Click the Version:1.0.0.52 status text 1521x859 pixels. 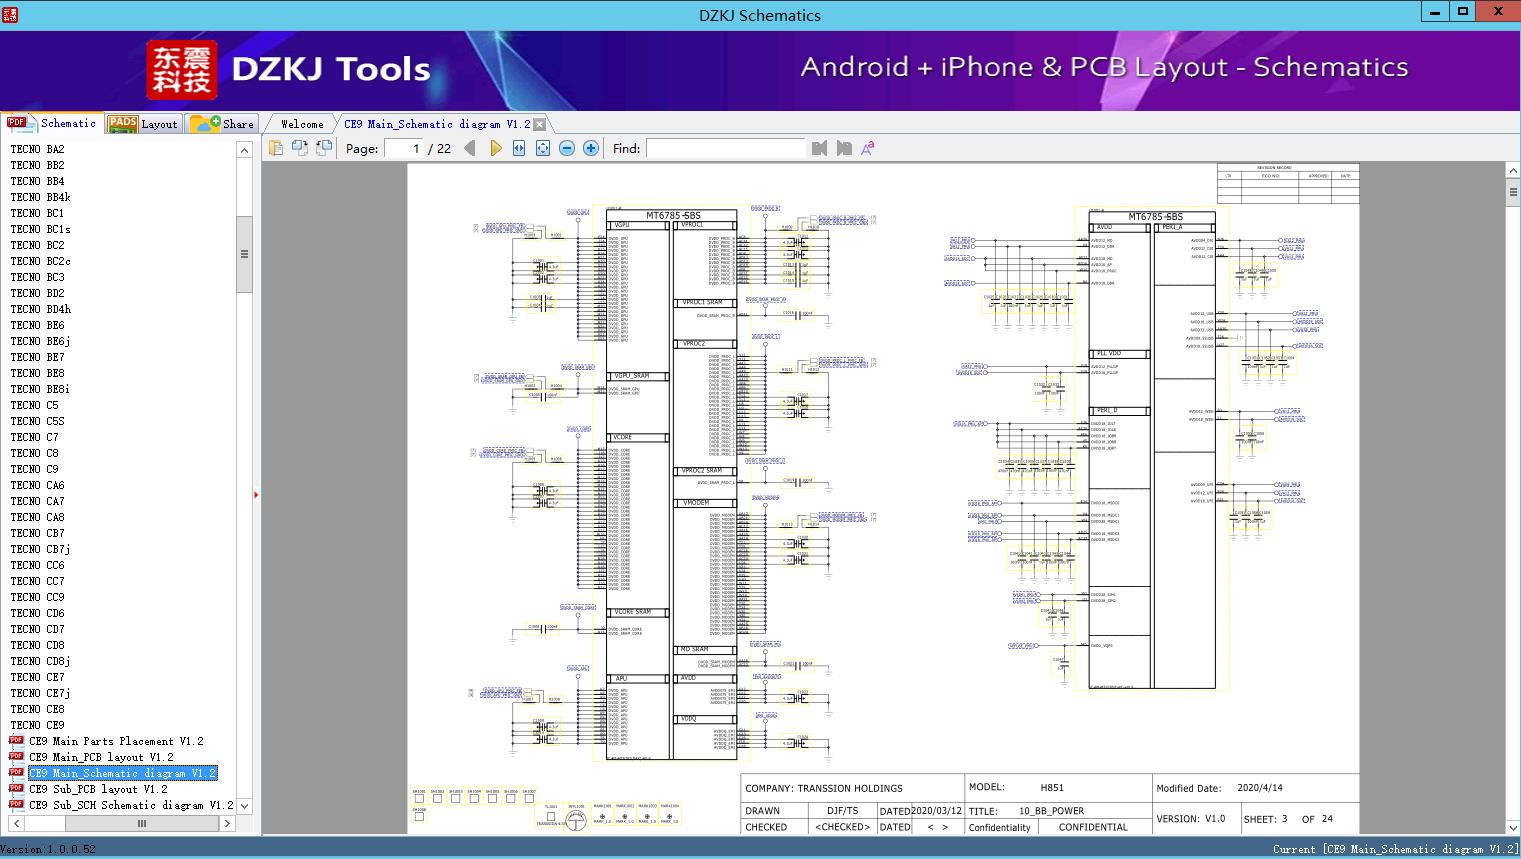point(48,849)
